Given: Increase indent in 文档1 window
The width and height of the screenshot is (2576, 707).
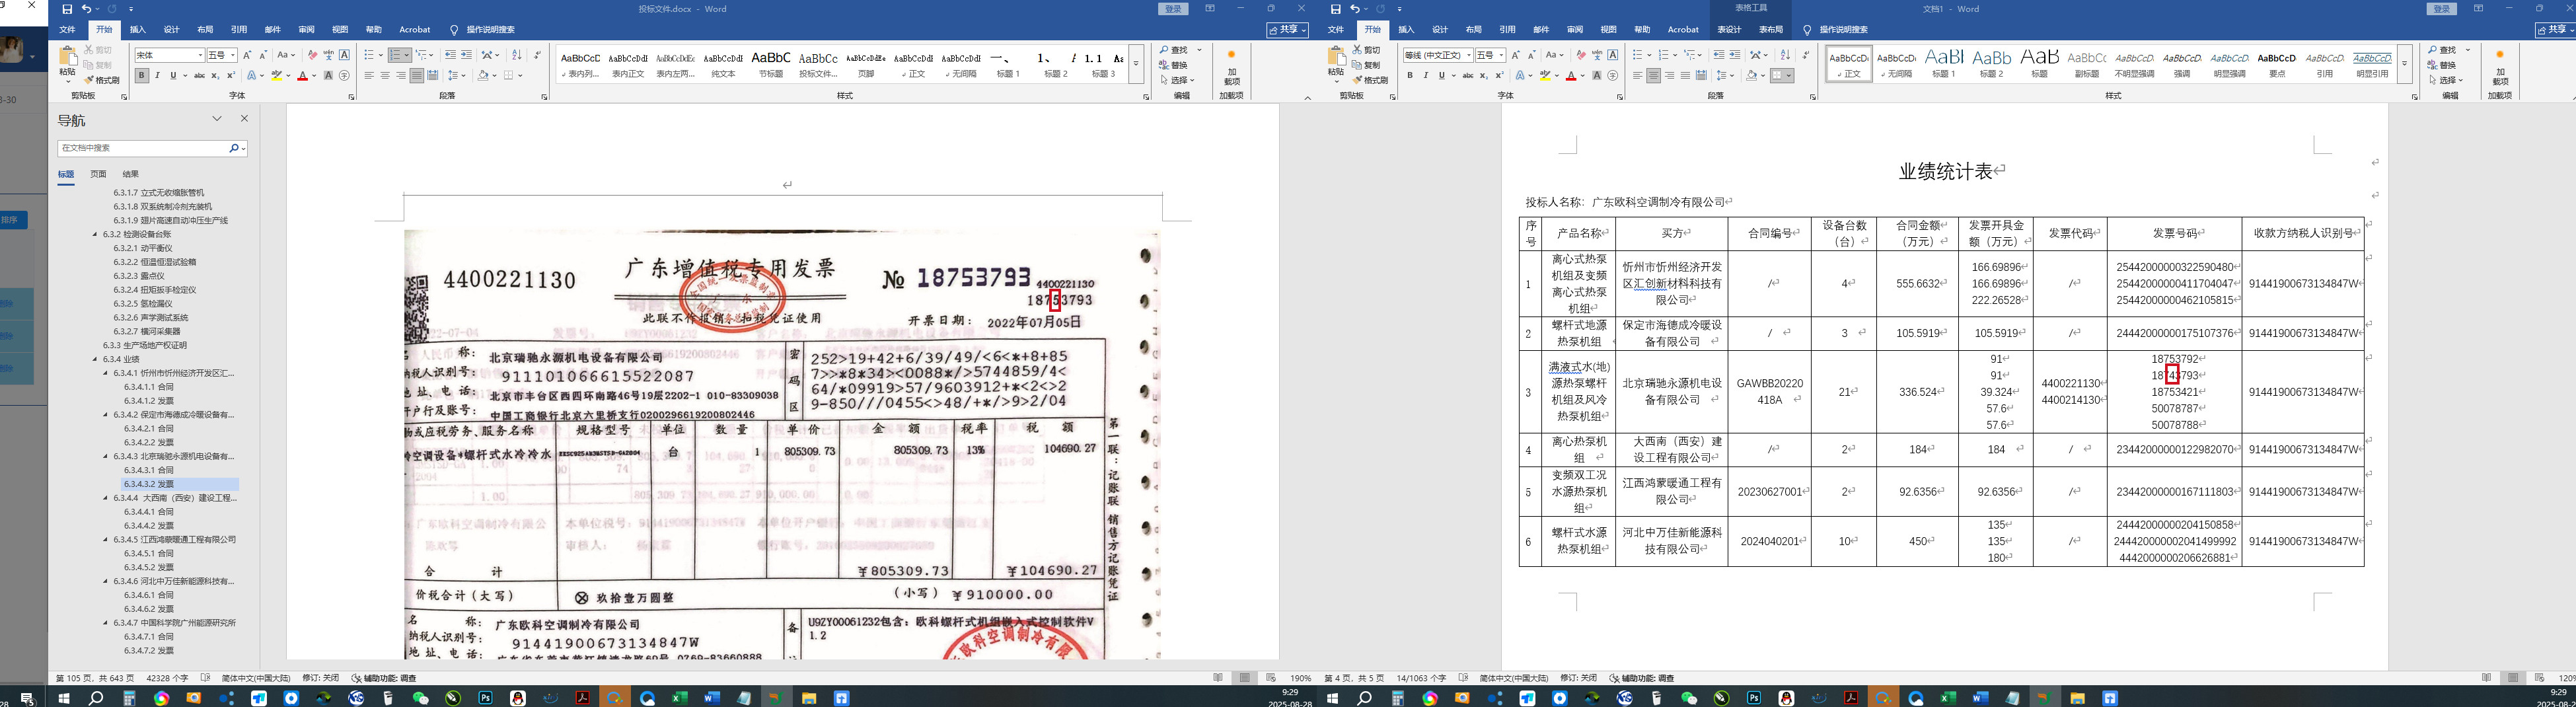Looking at the screenshot, I should point(1735,55).
